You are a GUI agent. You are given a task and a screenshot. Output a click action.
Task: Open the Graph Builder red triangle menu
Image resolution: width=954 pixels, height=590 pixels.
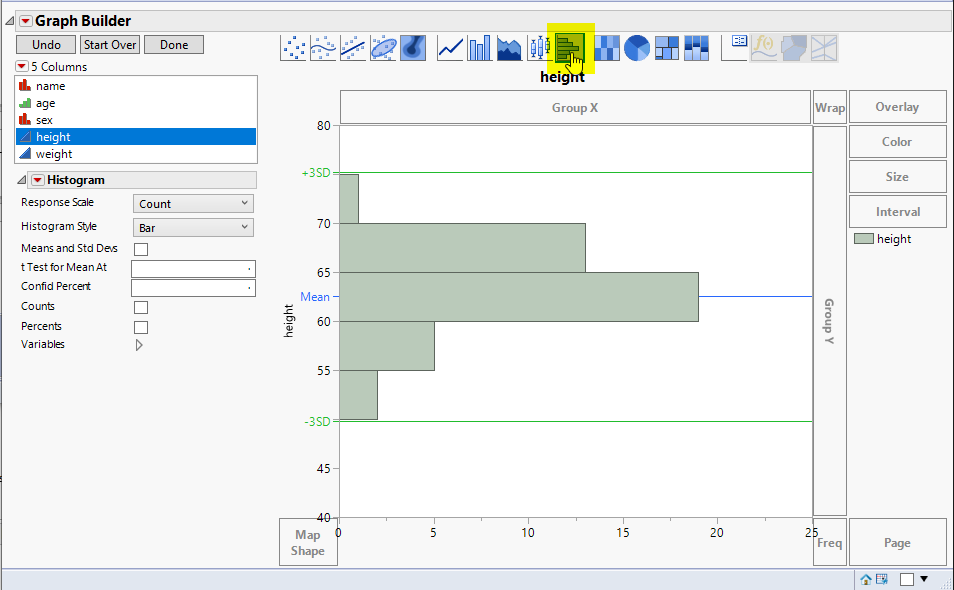[x=26, y=21]
